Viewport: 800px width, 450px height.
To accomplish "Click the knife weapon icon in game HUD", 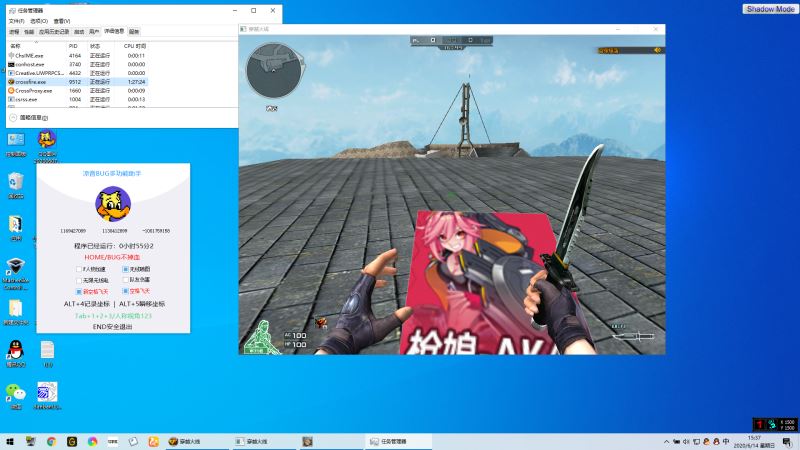I will (x=633, y=336).
